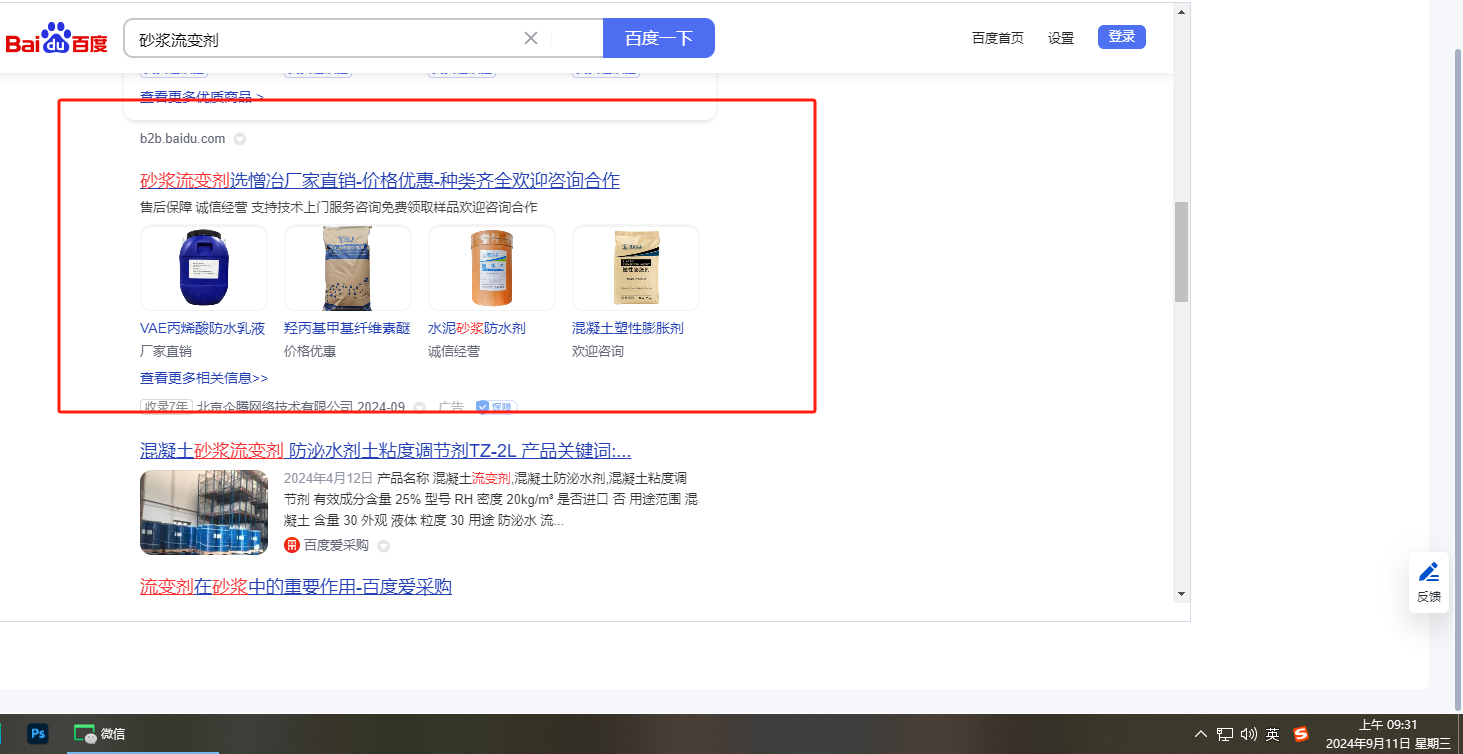
Task: Expand the arrow beside b2b.baidu.com
Action: pyautogui.click(x=240, y=139)
